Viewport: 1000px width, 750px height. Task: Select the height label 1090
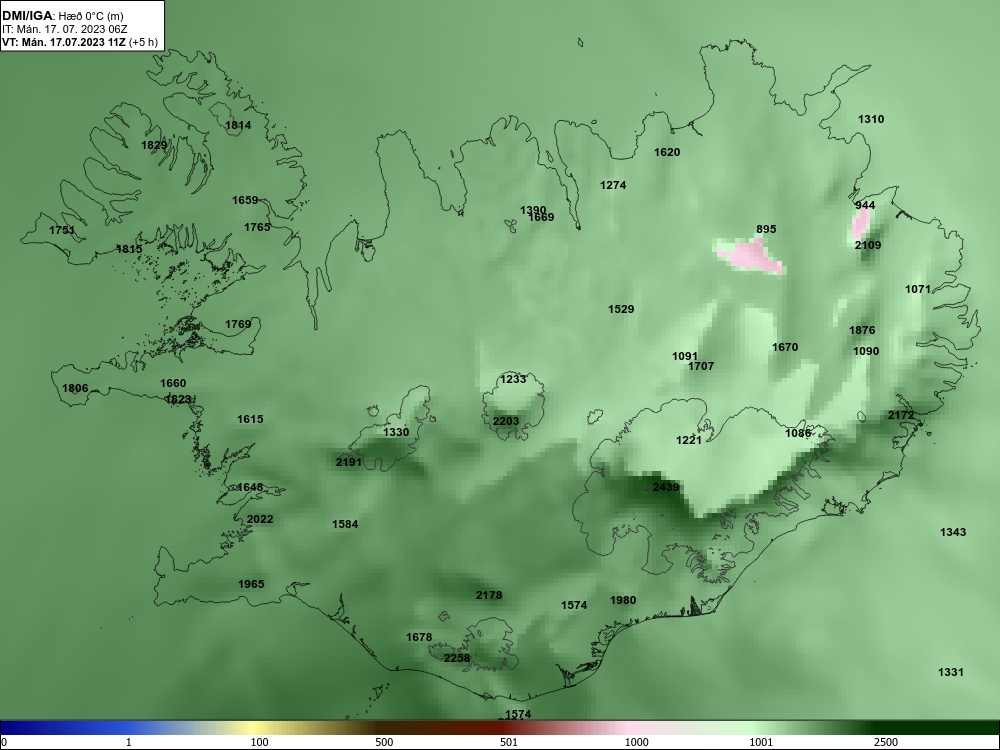pos(866,351)
